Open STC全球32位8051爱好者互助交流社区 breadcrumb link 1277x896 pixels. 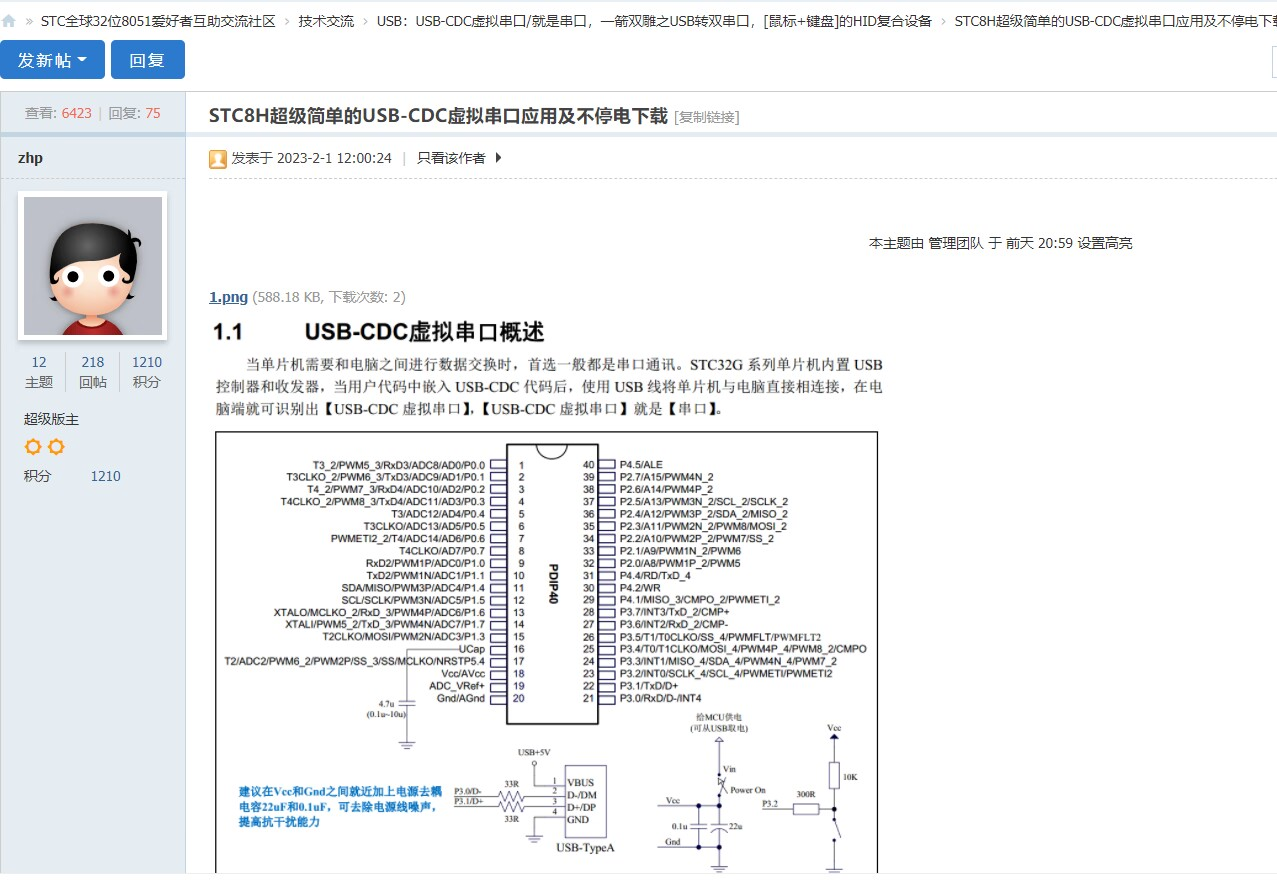[x=158, y=21]
